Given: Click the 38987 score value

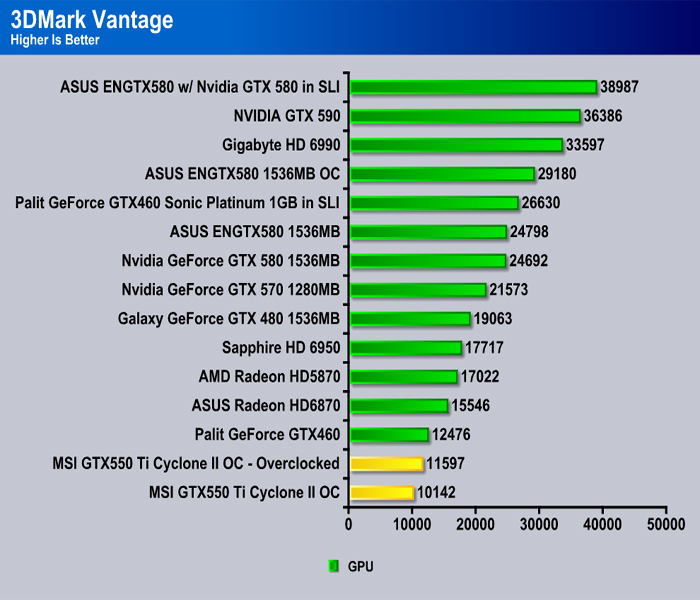Looking at the screenshot, I should [619, 87].
